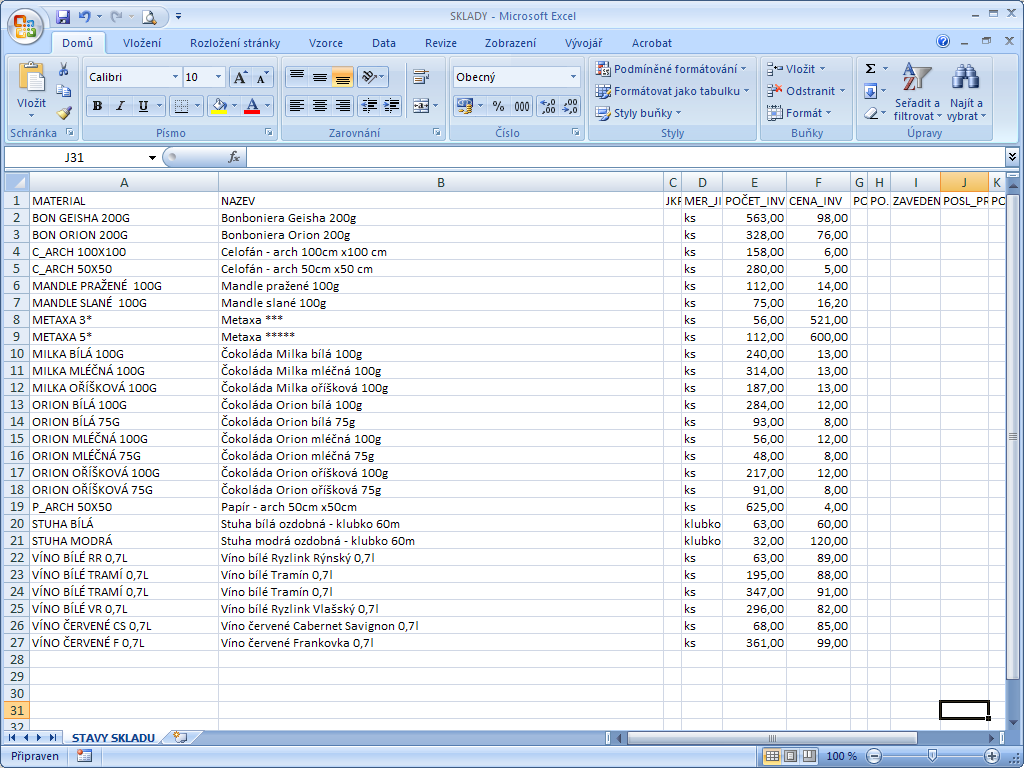1024x768 pixels.
Task: Decrease decimal places
Action: (570, 106)
